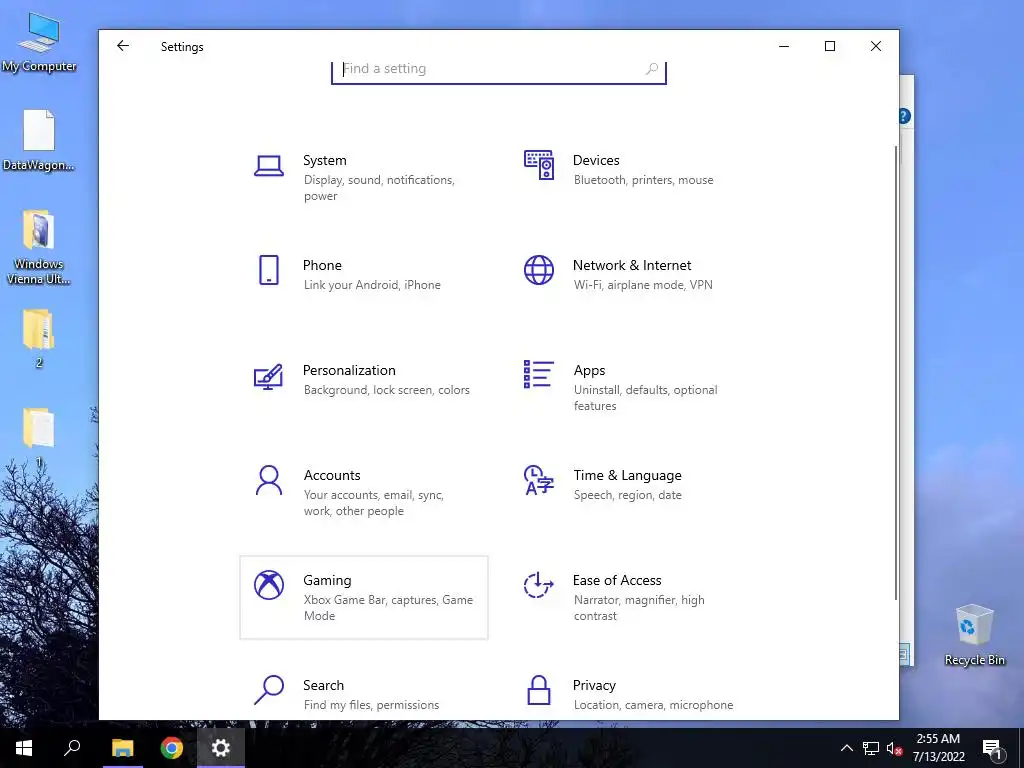
Task: Click 'Speech, region, date' description
Action: [x=627, y=495]
